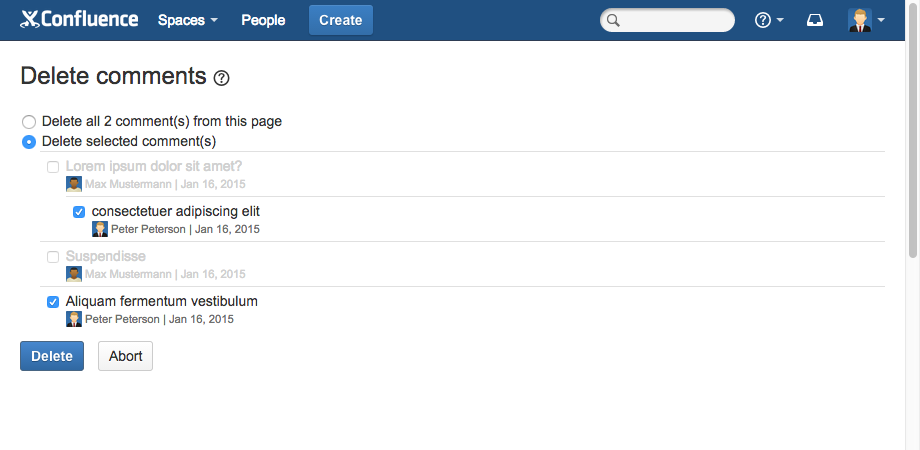Click the user profile avatar in header

[x=859, y=20]
